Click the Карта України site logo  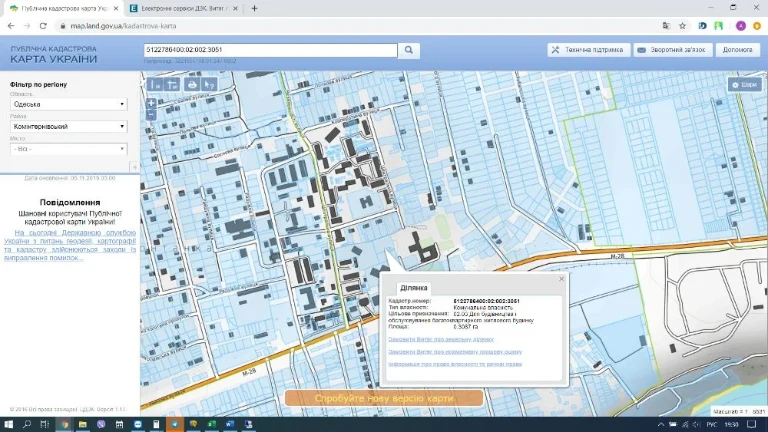pyautogui.click(x=54, y=54)
